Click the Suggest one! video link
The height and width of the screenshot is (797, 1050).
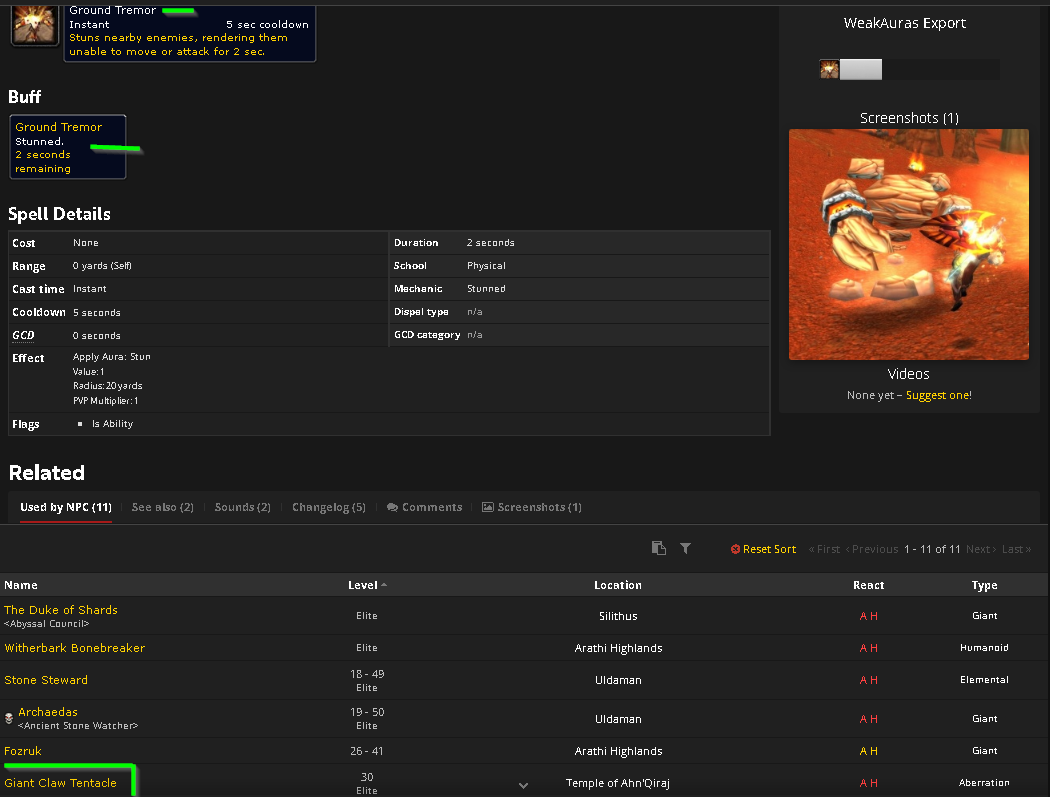tap(938, 395)
